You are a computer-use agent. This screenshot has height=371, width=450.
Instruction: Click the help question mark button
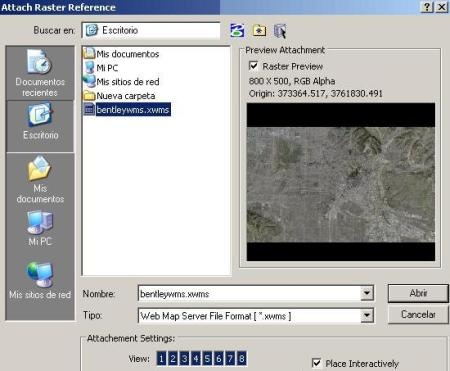(427, 7)
